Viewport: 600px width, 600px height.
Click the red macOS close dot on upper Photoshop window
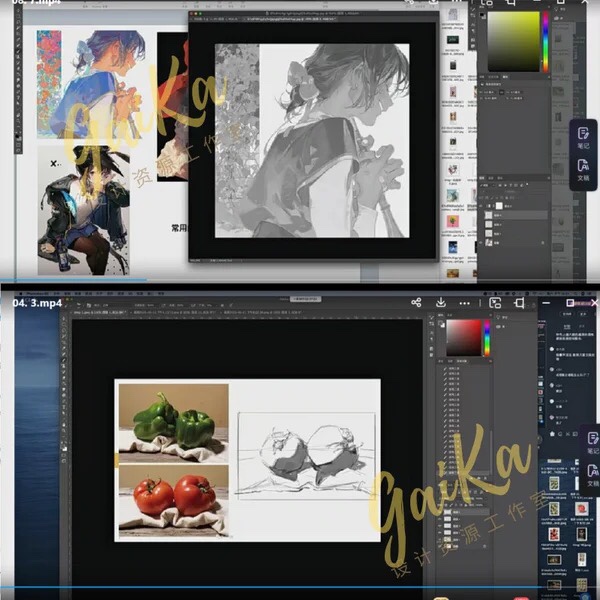pos(191,14)
